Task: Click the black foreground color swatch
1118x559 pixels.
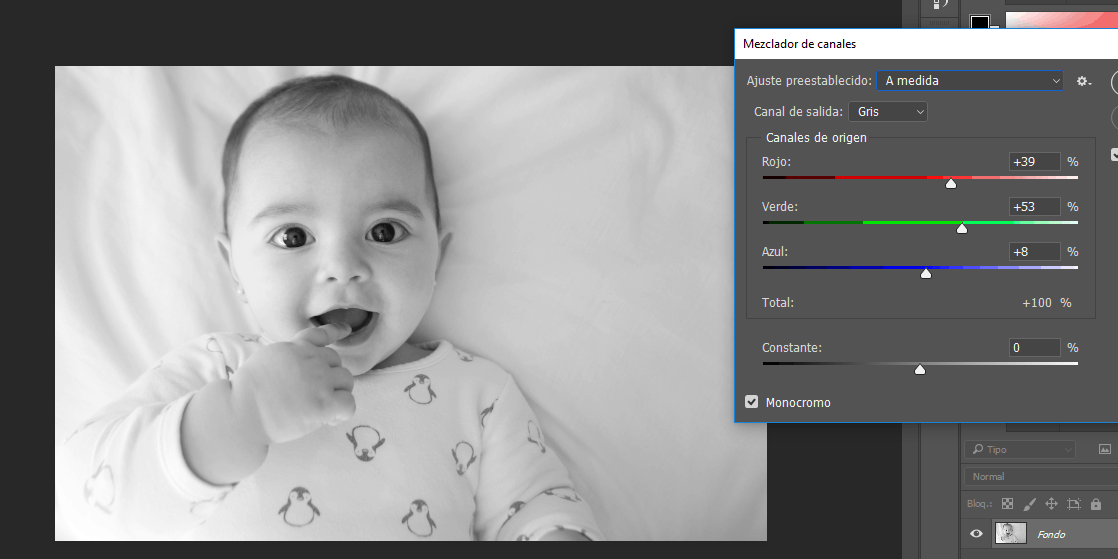Action: [980, 22]
